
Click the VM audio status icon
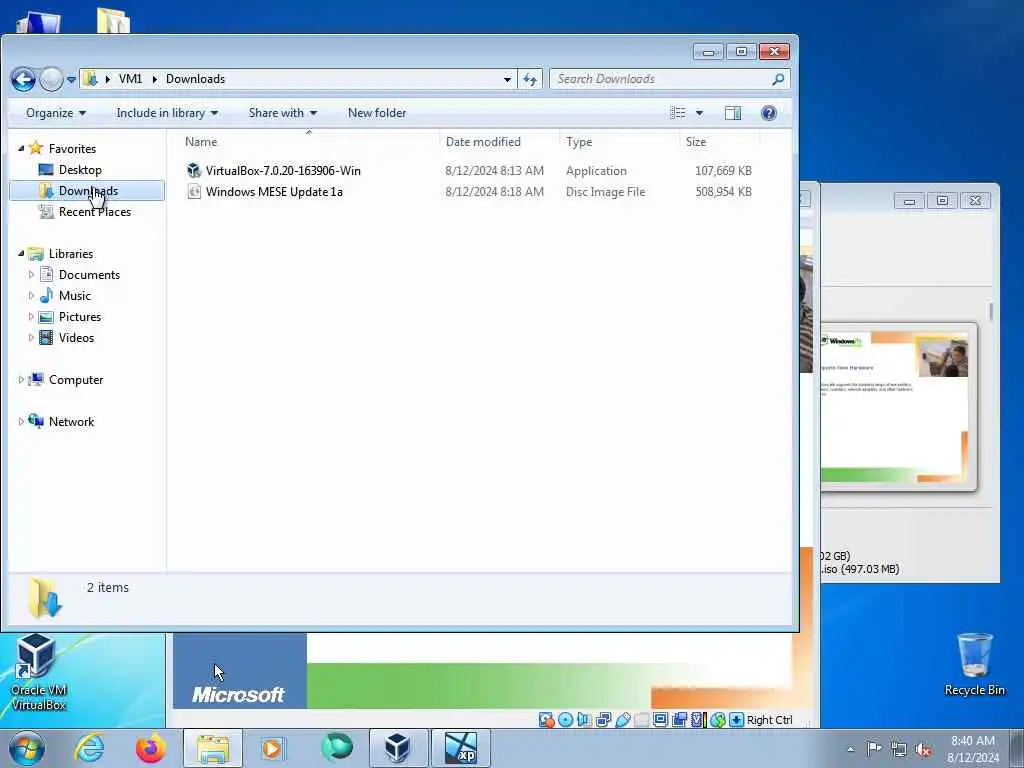pos(584,720)
